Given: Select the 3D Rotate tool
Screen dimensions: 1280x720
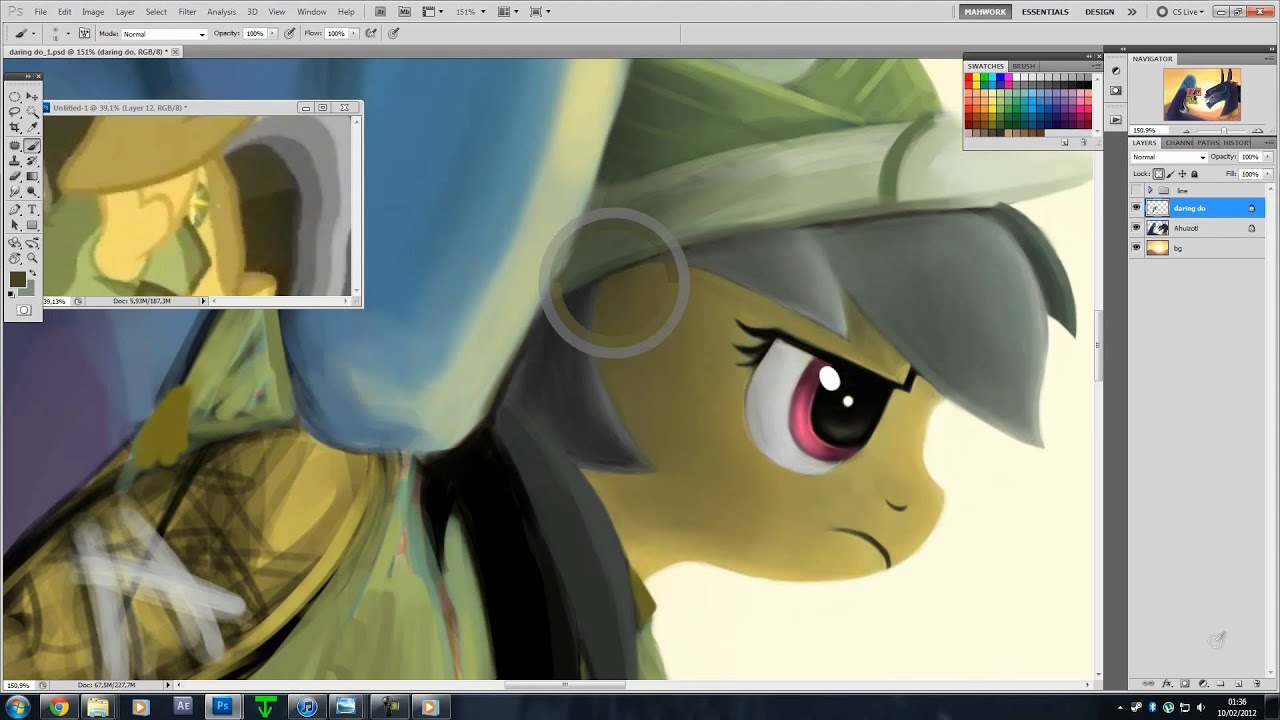Looking at the screenshot, I should pyautogui.click(x=14, y=242).
